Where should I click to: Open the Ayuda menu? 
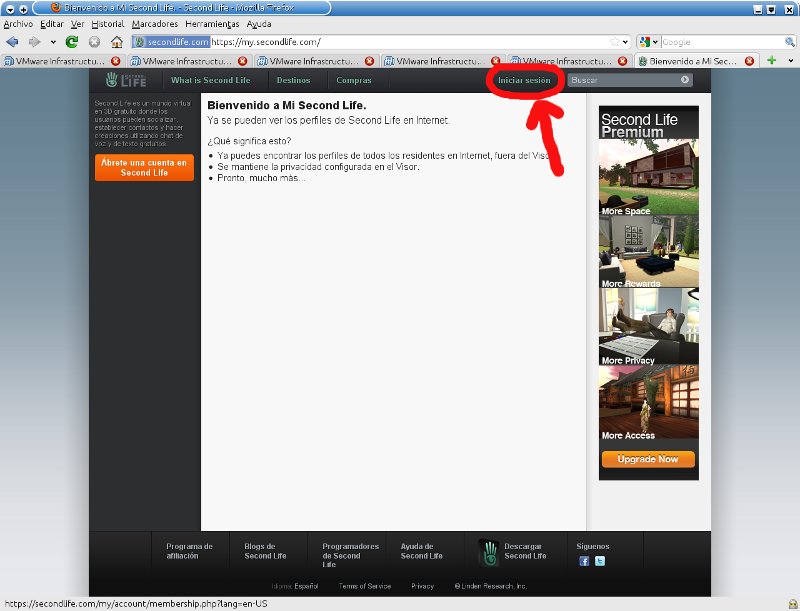point(259,24)
